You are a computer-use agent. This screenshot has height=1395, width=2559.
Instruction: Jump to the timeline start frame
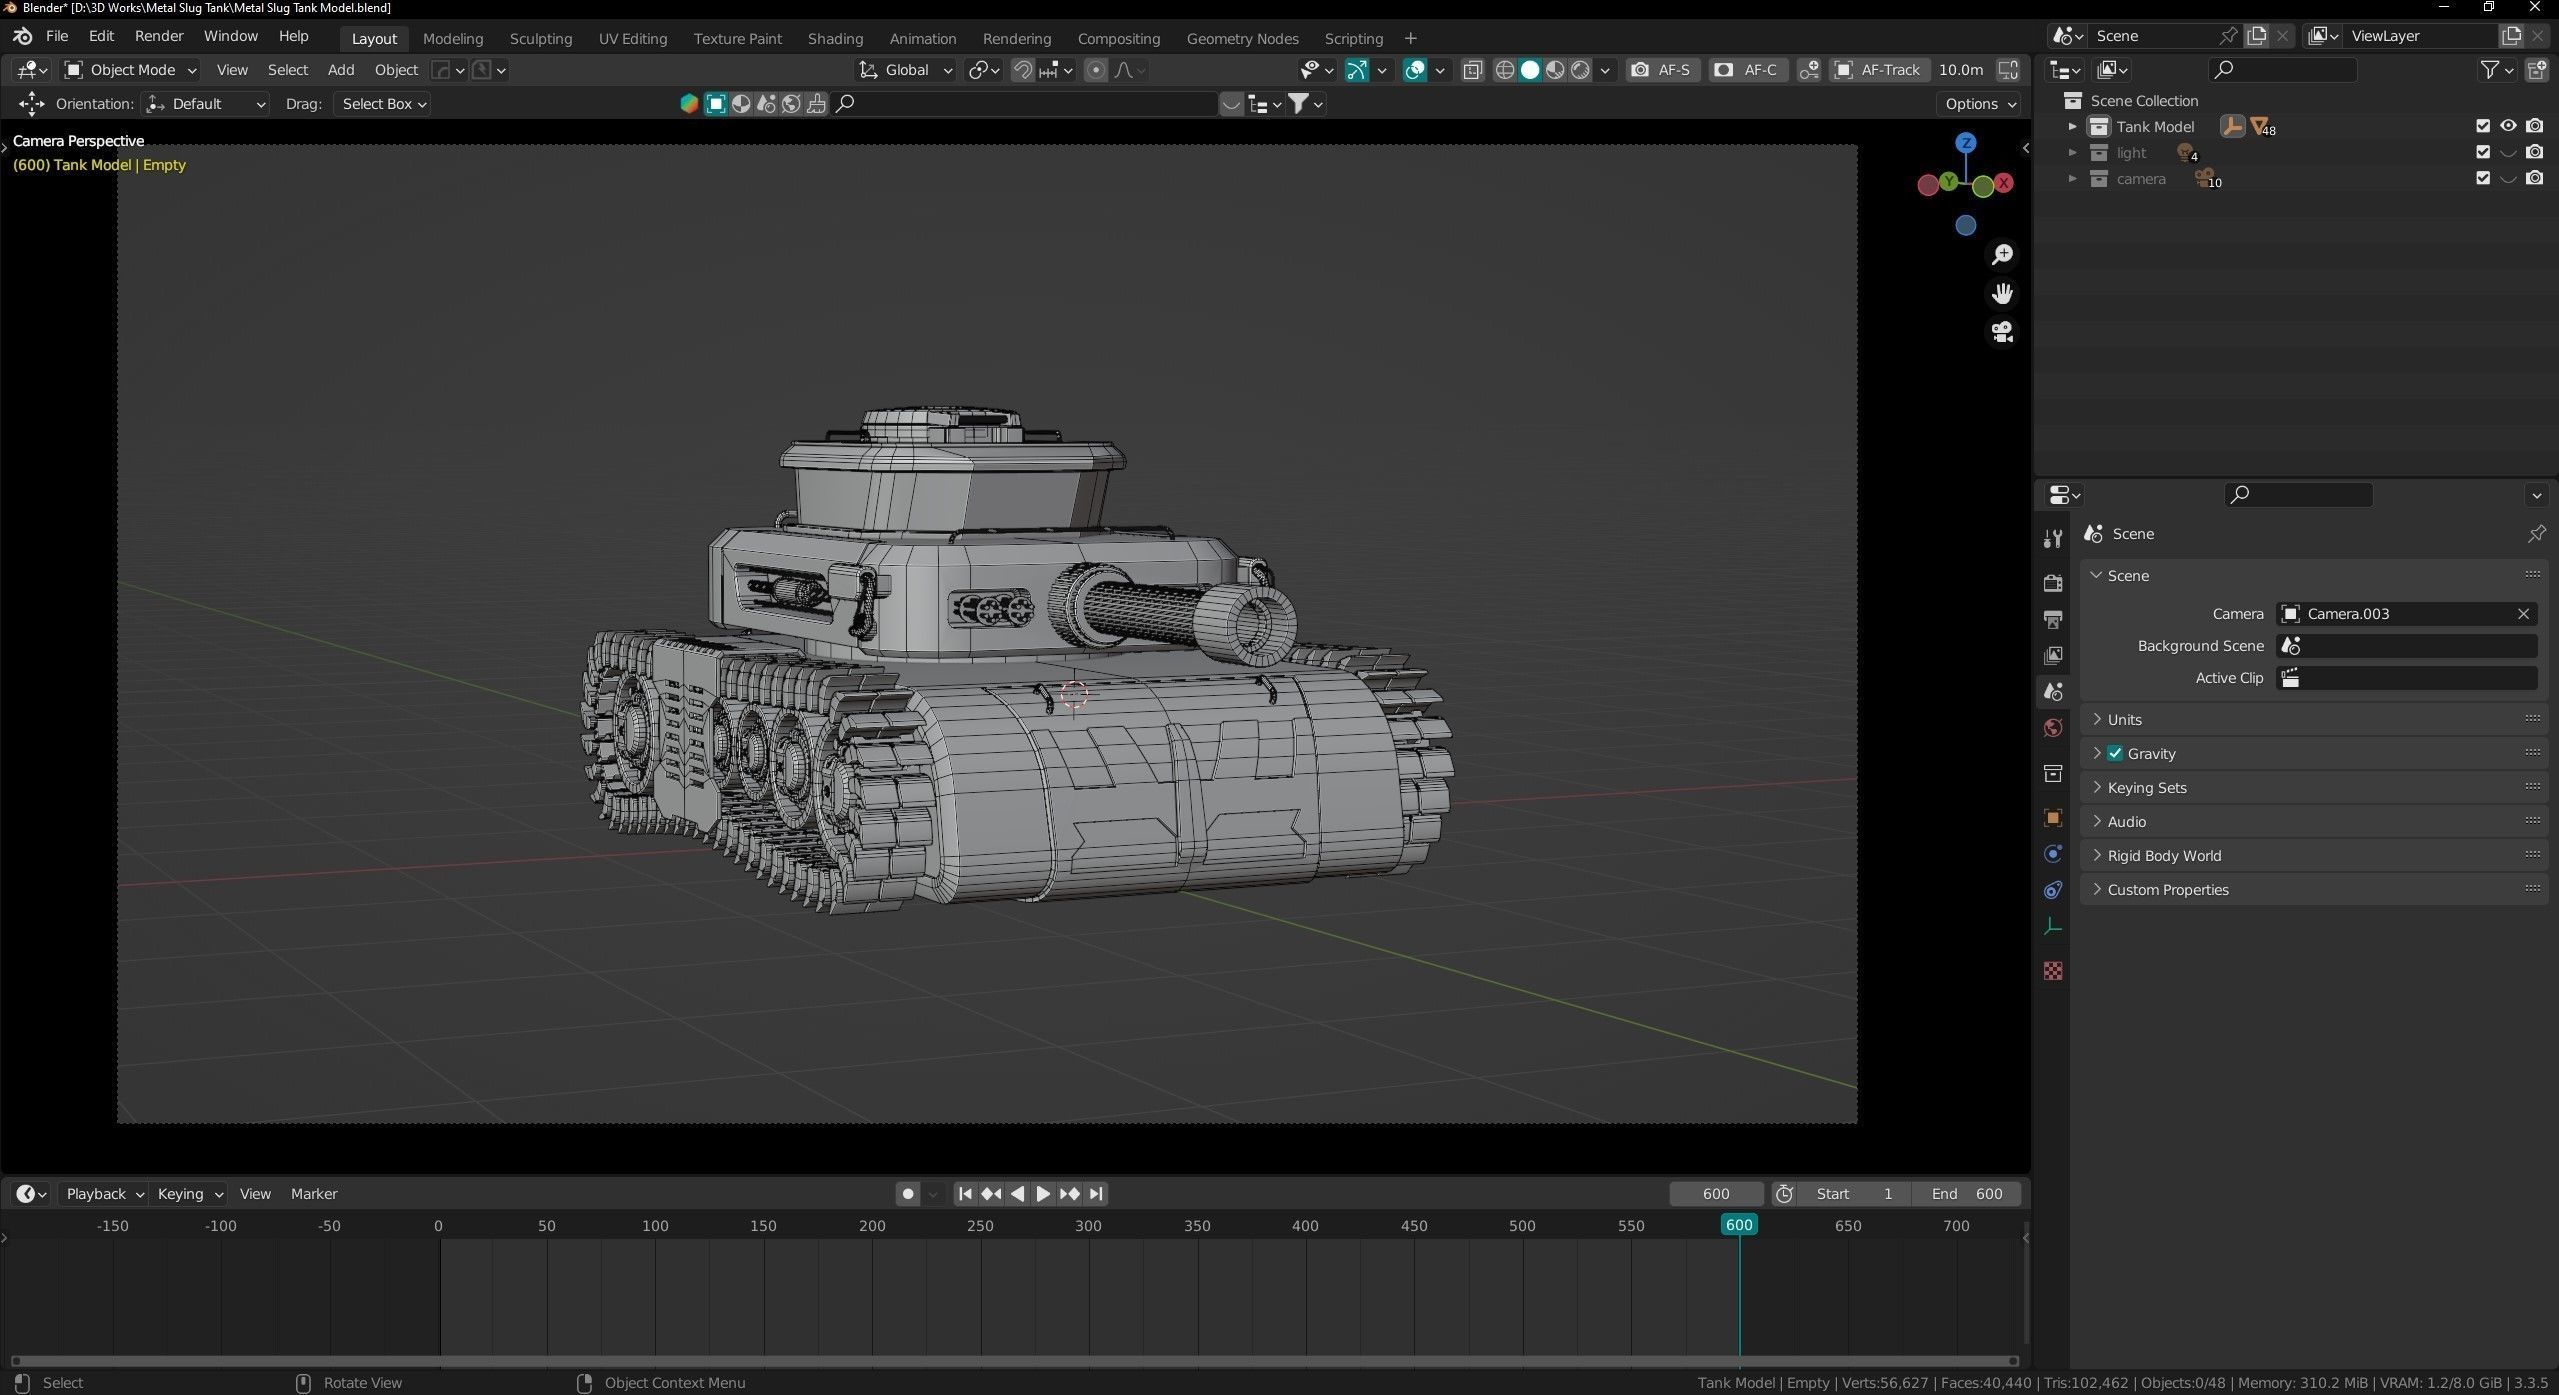965,1194
